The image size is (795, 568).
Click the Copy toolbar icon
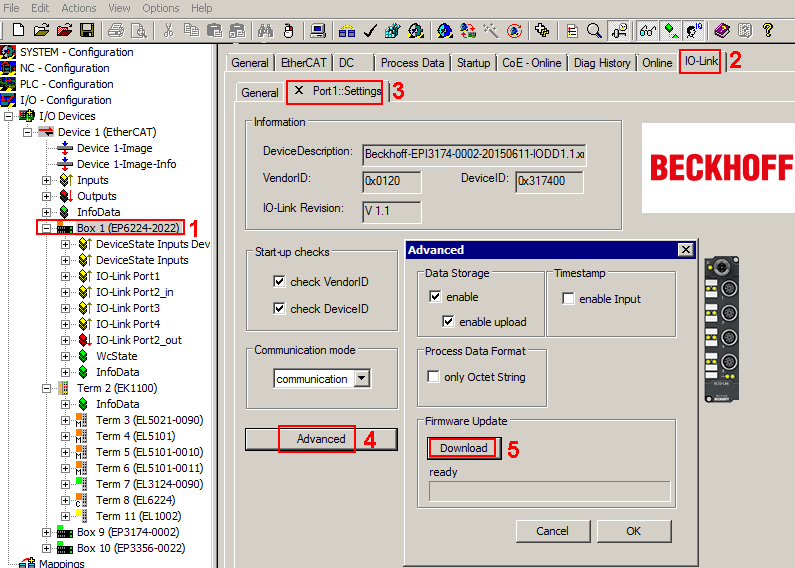[x=191, y=30]
